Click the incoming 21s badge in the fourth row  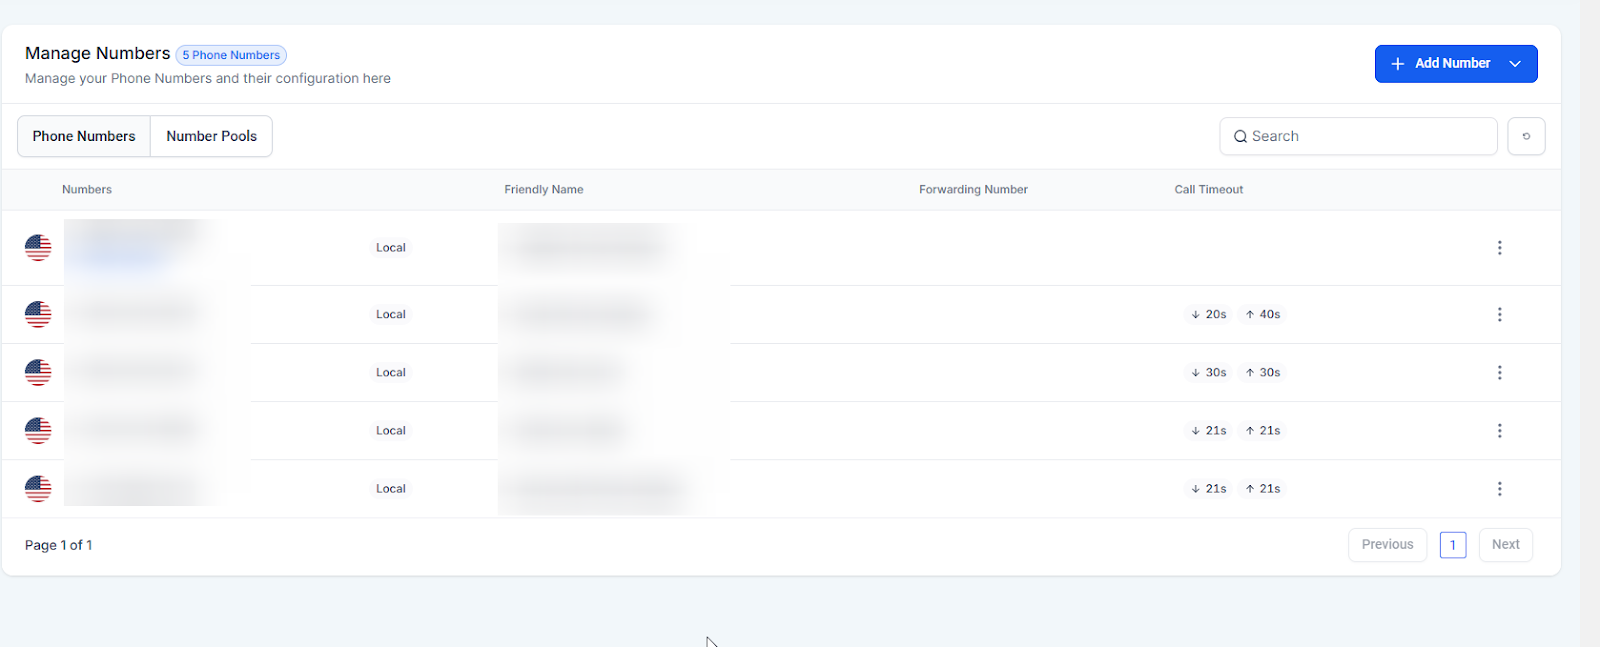1208,430
